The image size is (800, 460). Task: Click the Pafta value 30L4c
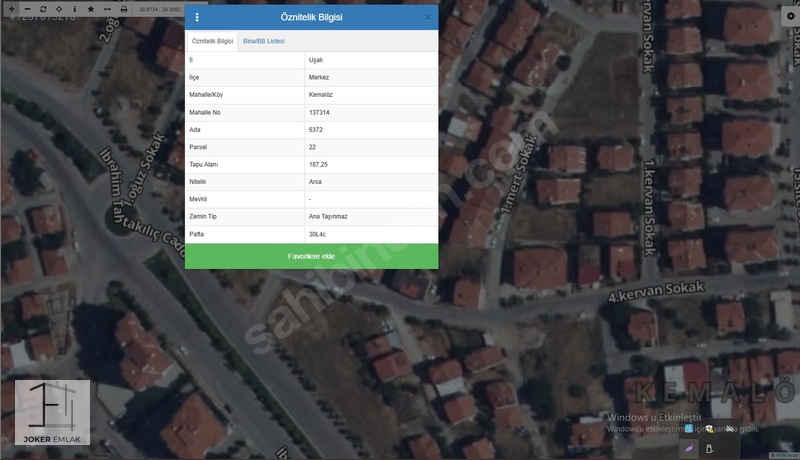[317, 233]
